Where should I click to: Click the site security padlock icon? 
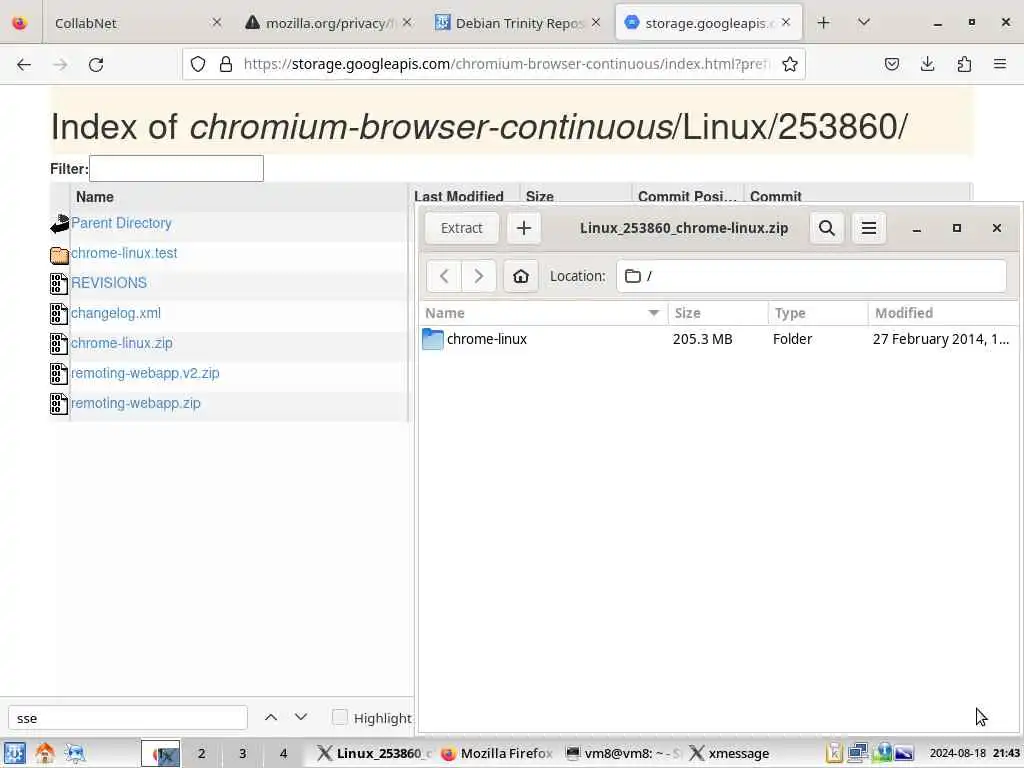[x=226, y=64]
